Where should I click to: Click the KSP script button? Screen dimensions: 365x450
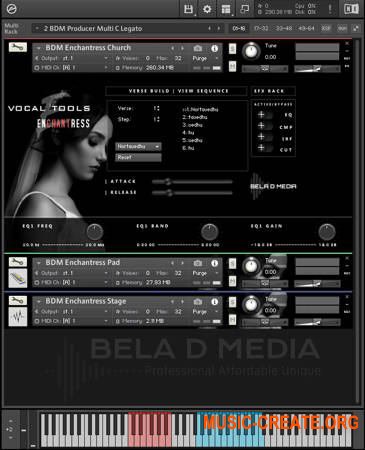coord(326,28)
